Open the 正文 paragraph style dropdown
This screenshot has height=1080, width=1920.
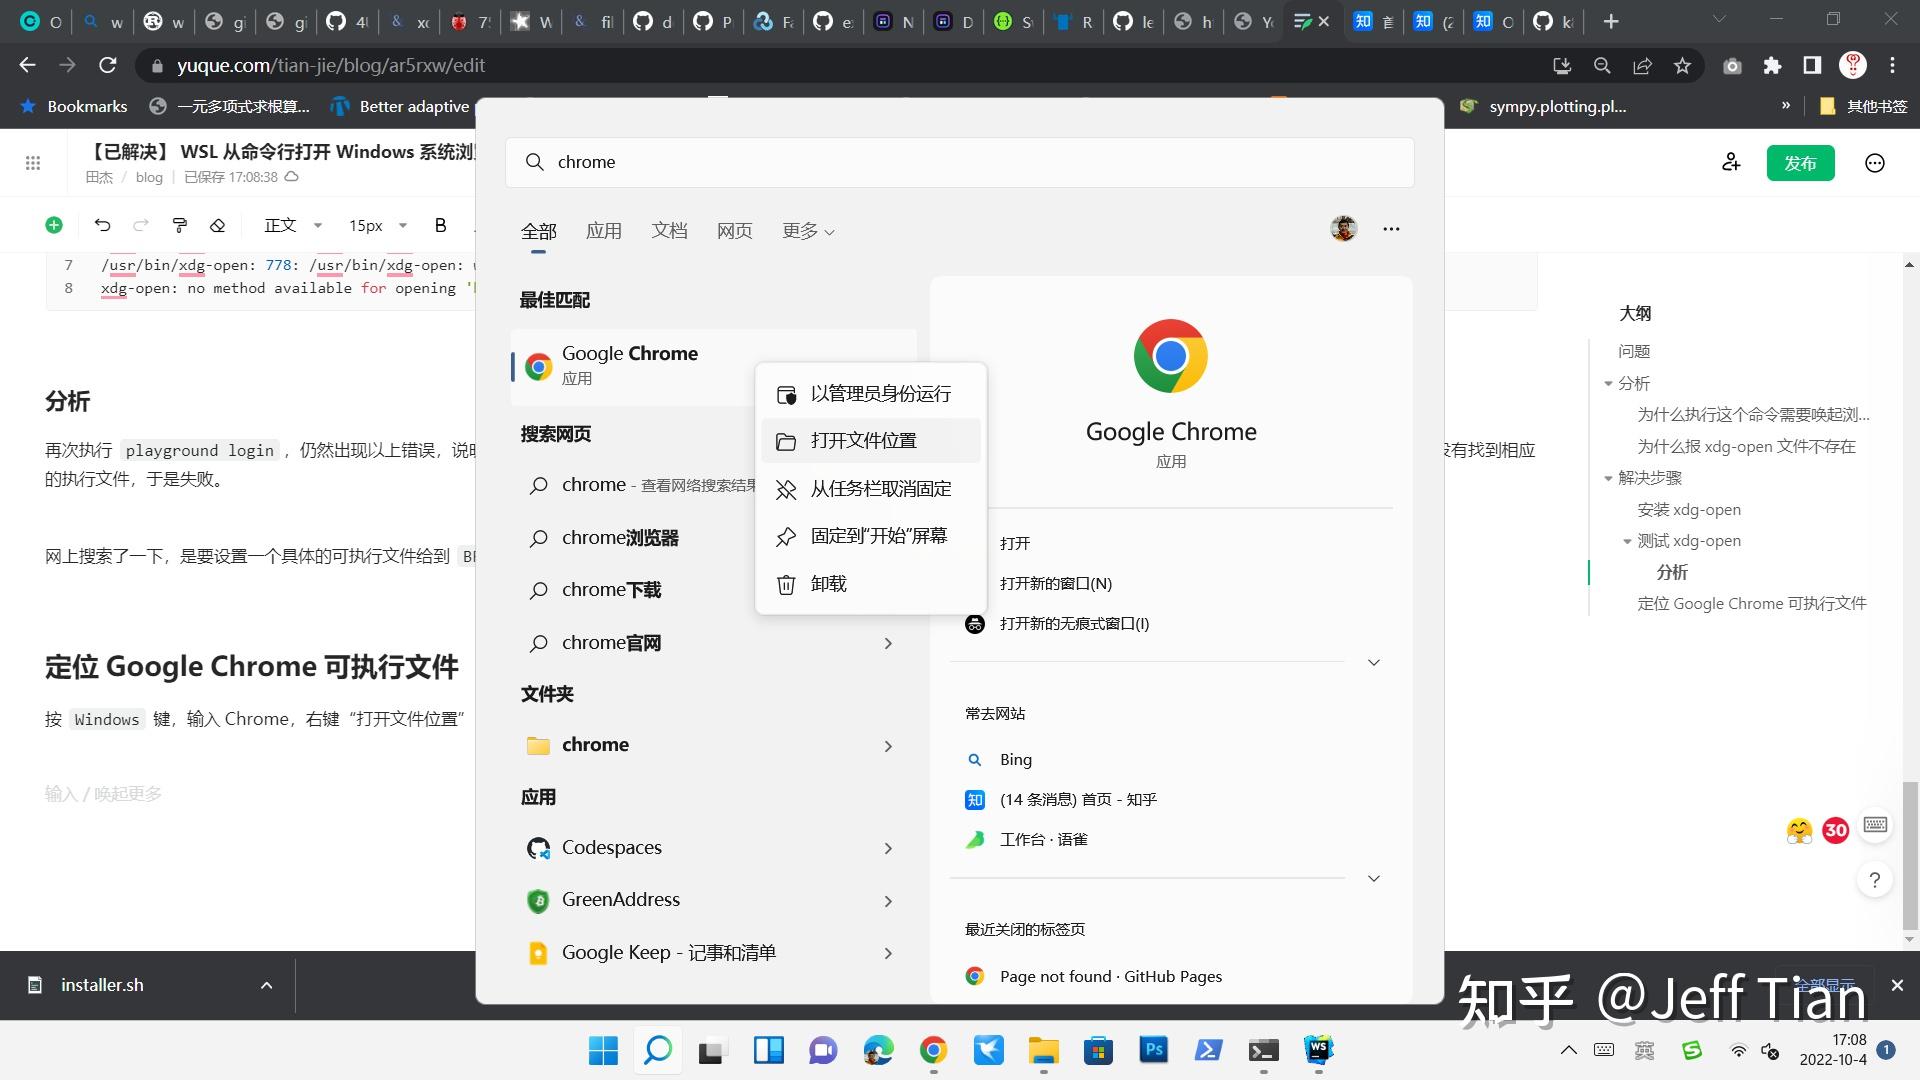point(292,225)
